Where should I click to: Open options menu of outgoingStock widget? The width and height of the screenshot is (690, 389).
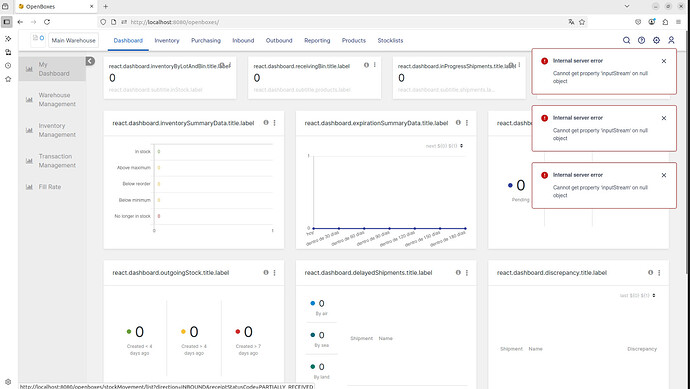[275, 272]
